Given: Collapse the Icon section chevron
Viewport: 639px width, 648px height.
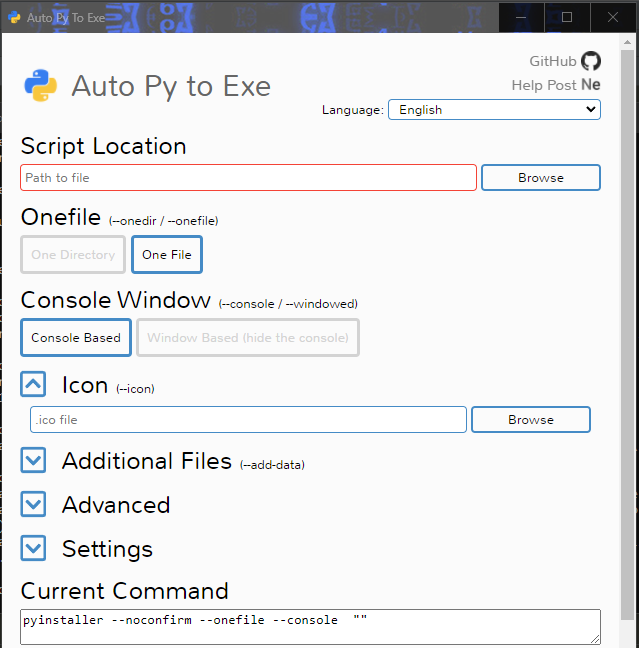Looking at the screenshot, I should [34, 384].
